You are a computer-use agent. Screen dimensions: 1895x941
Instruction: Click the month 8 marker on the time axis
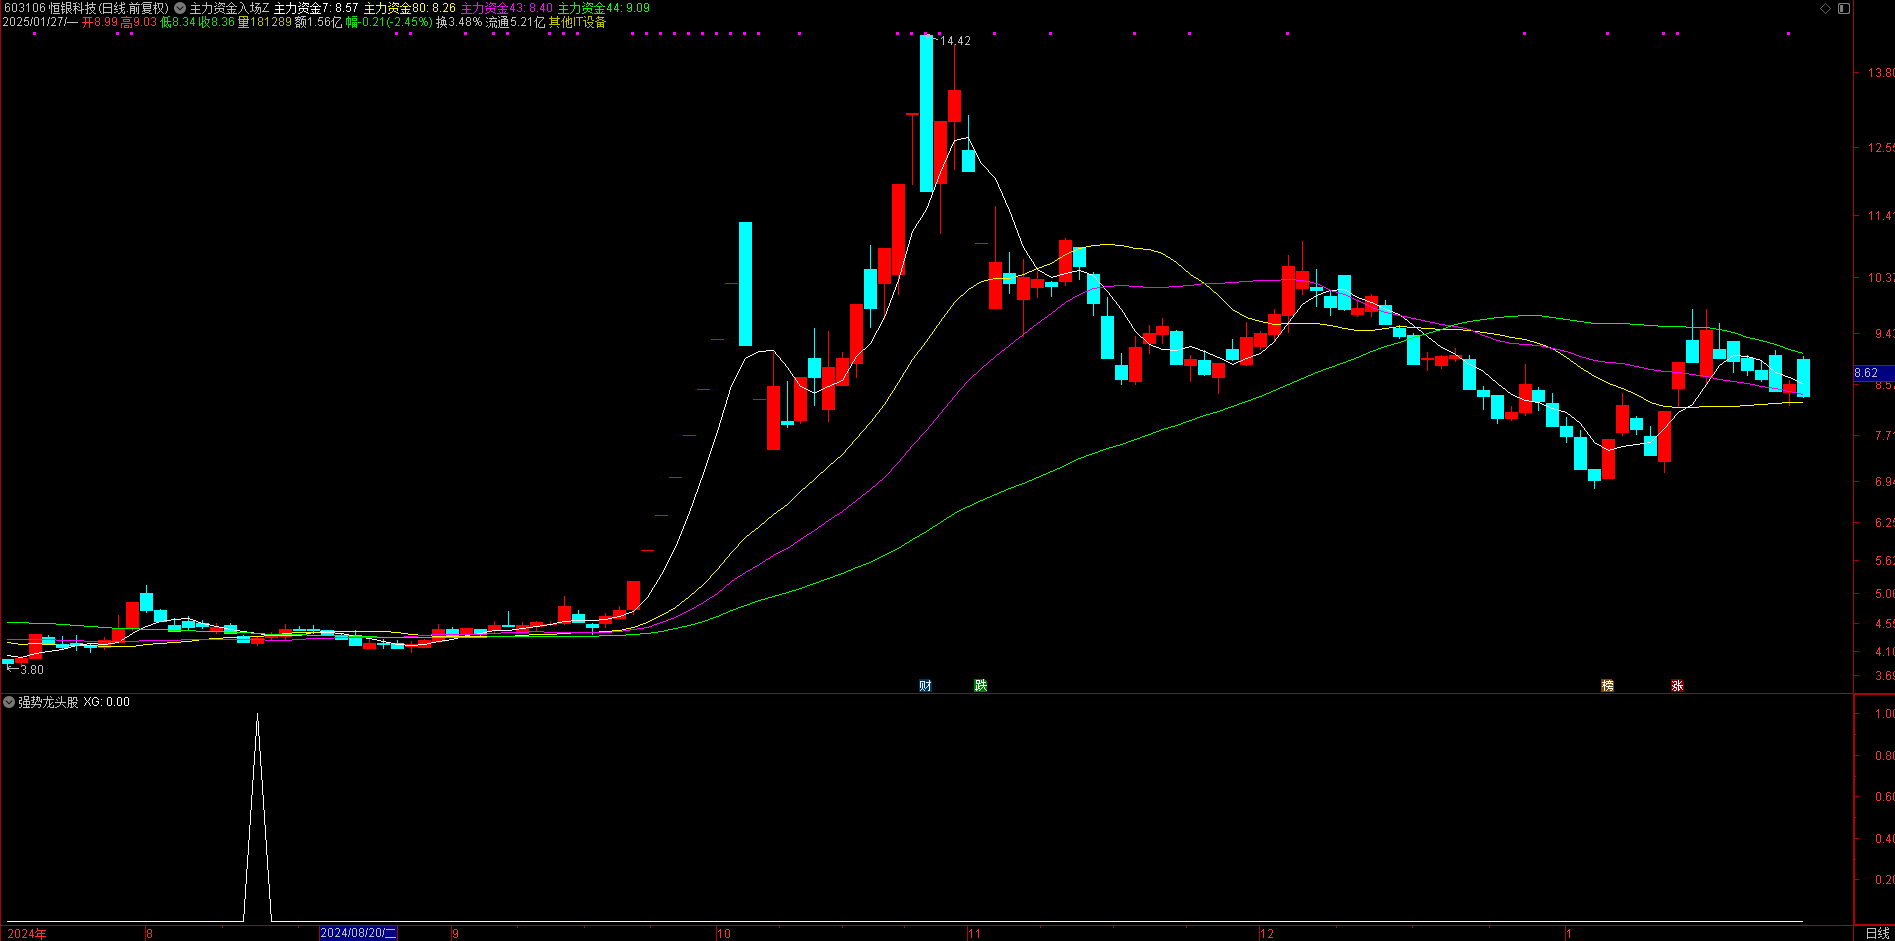[149, 933]
